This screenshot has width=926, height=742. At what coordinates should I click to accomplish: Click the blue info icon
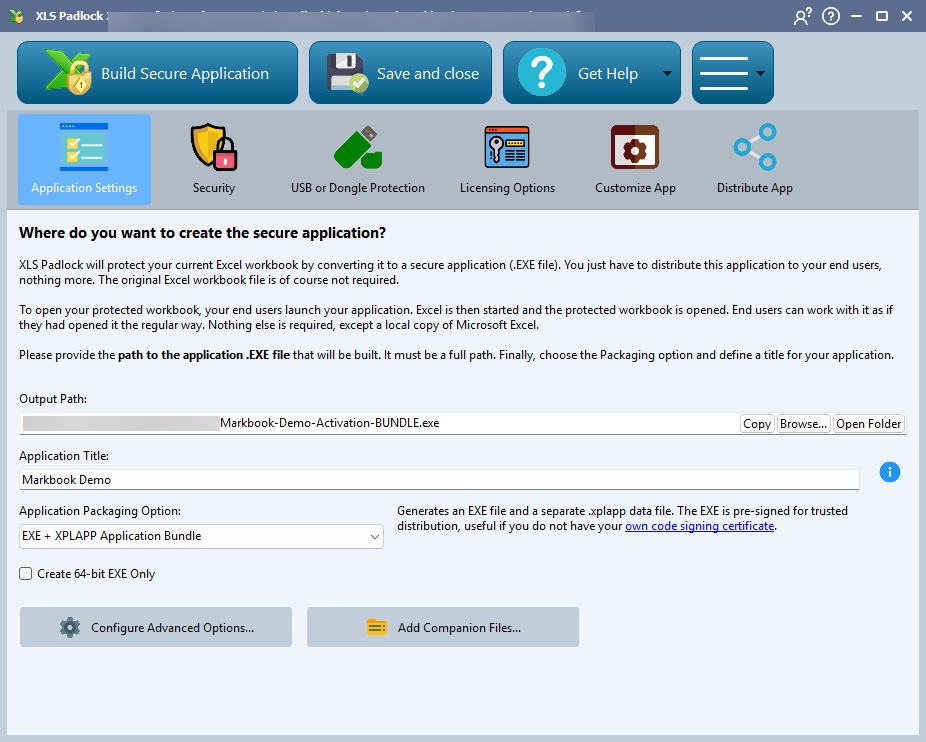pos(889,472)
